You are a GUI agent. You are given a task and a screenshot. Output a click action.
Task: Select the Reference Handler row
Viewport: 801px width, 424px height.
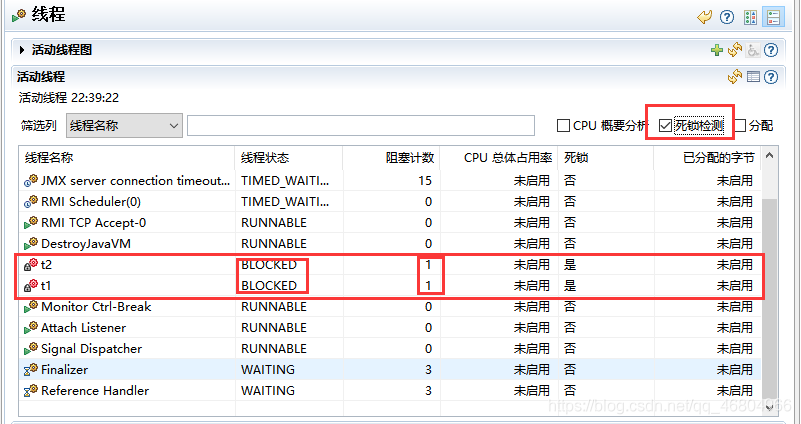[x=390, y=390]
